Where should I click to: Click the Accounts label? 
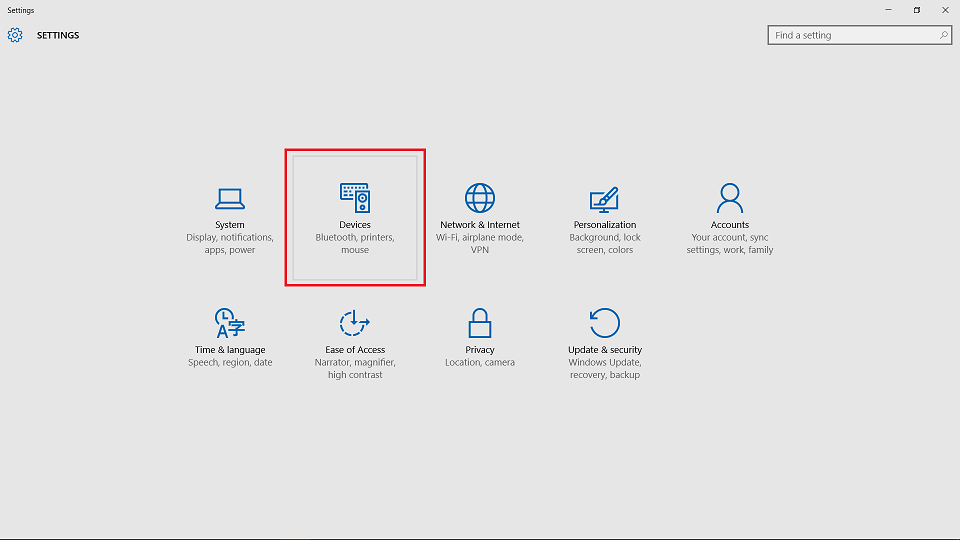pyautogui.click(x=730, y=225)
